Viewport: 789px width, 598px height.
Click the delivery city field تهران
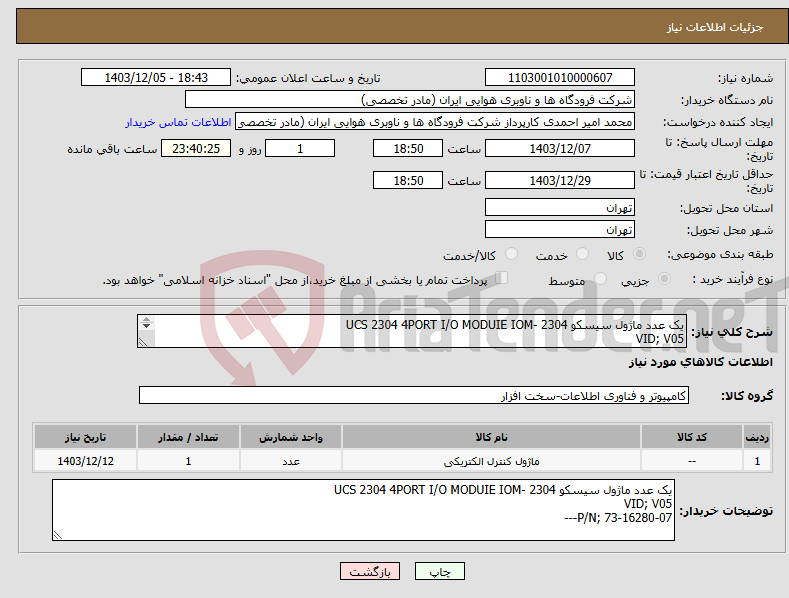pos(560,230)
